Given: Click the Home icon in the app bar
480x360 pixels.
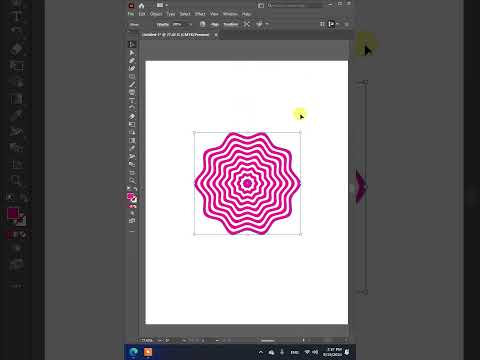Looking at the screenshot, I should [x=142, y=5].
